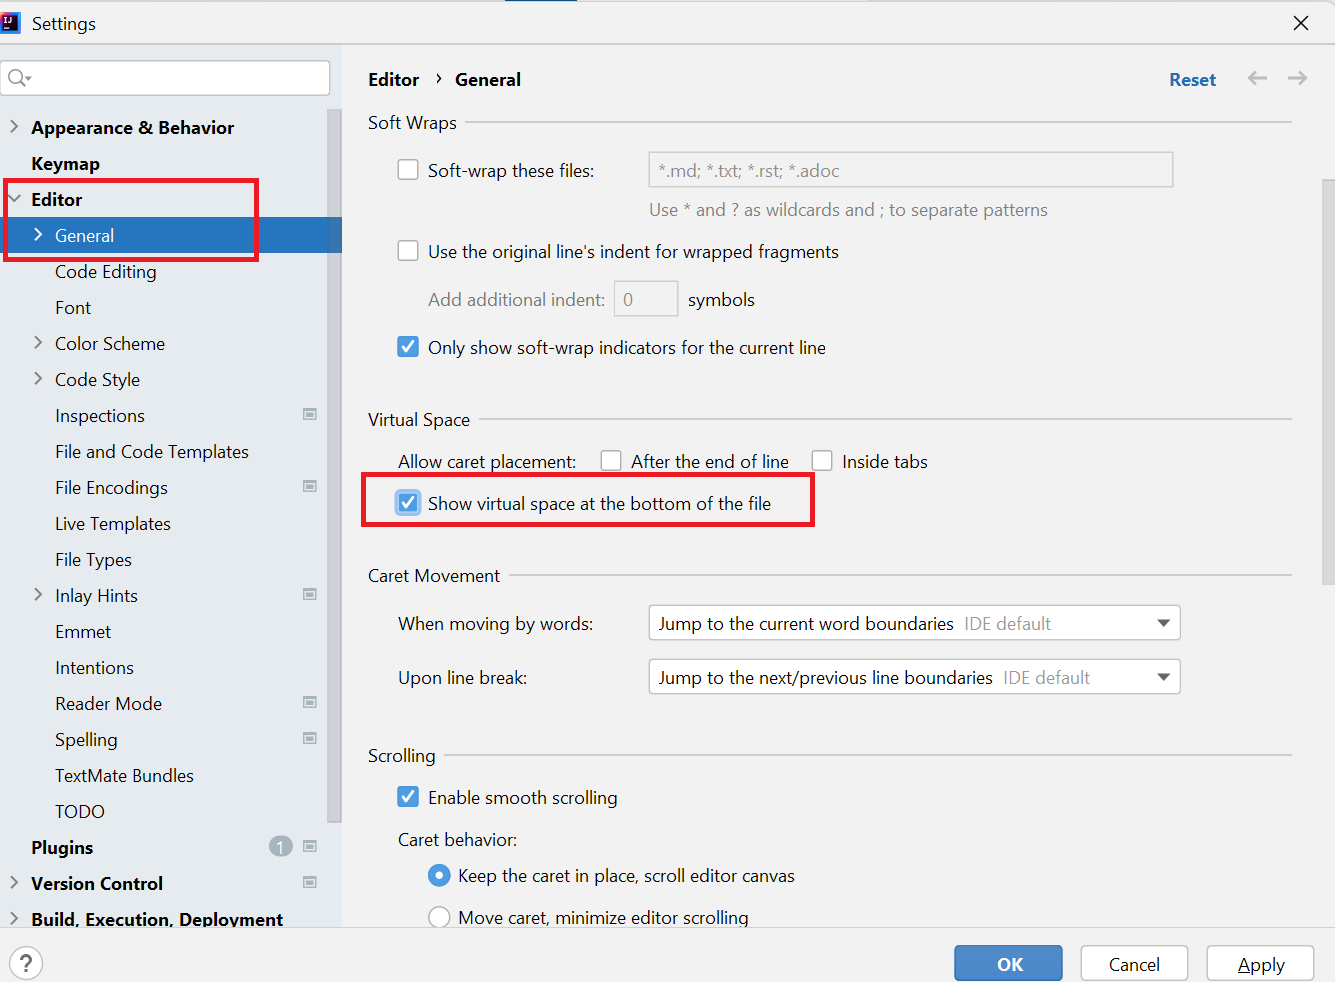The height and width of the screenshot is (982, 1335).
Task: Click the soft-wrap file patterns text field
Action: (910, 170)
